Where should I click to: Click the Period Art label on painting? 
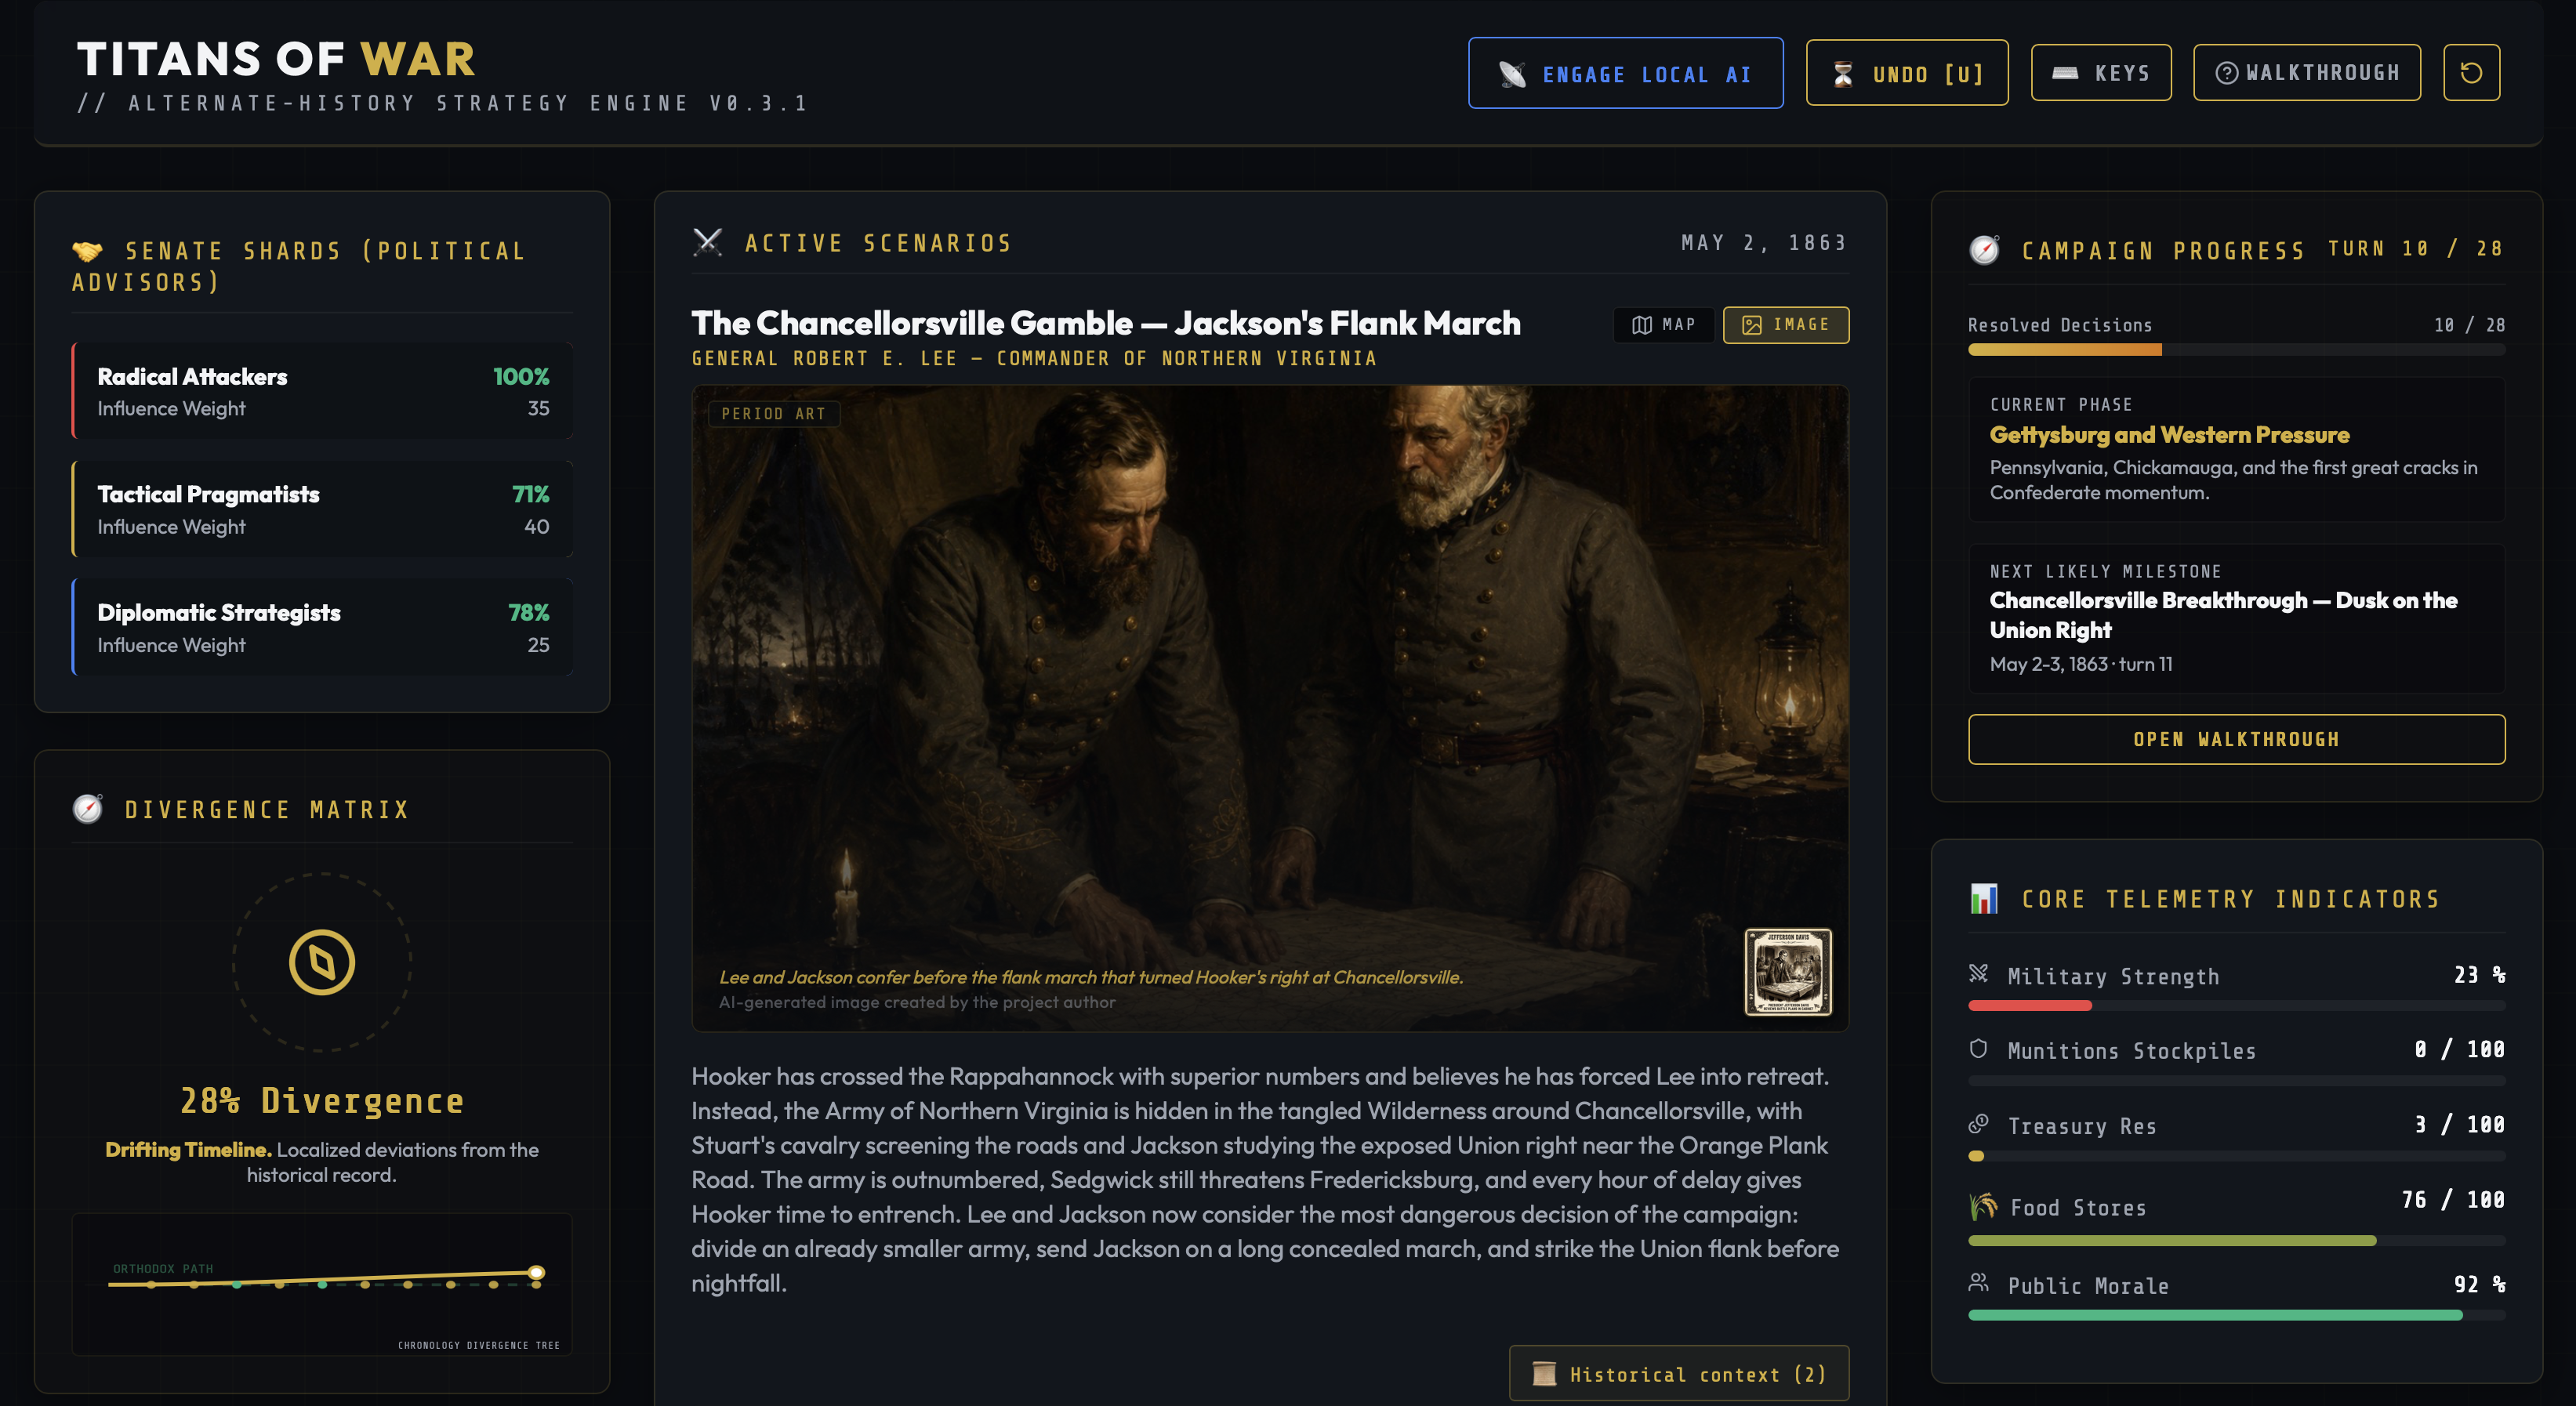pos(773,414)
